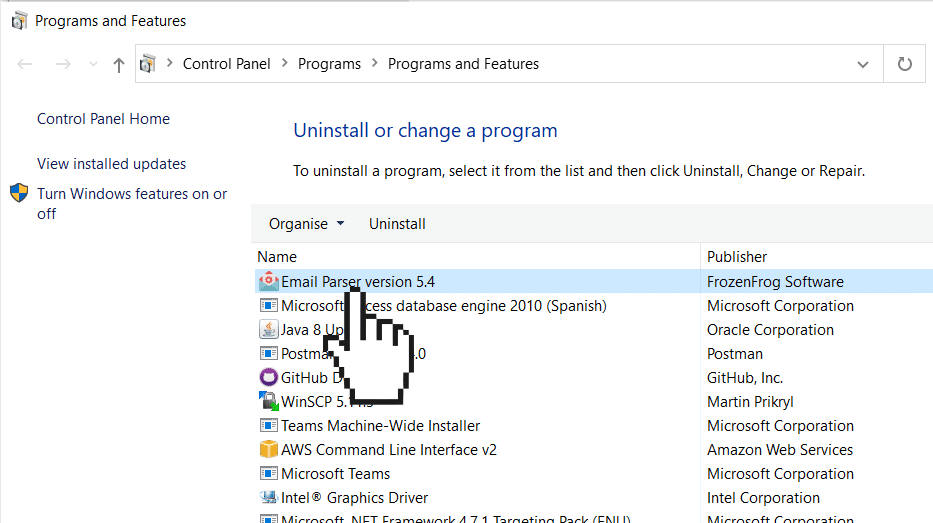Click the address bar Control Panel icon

[x=148, y=63]
